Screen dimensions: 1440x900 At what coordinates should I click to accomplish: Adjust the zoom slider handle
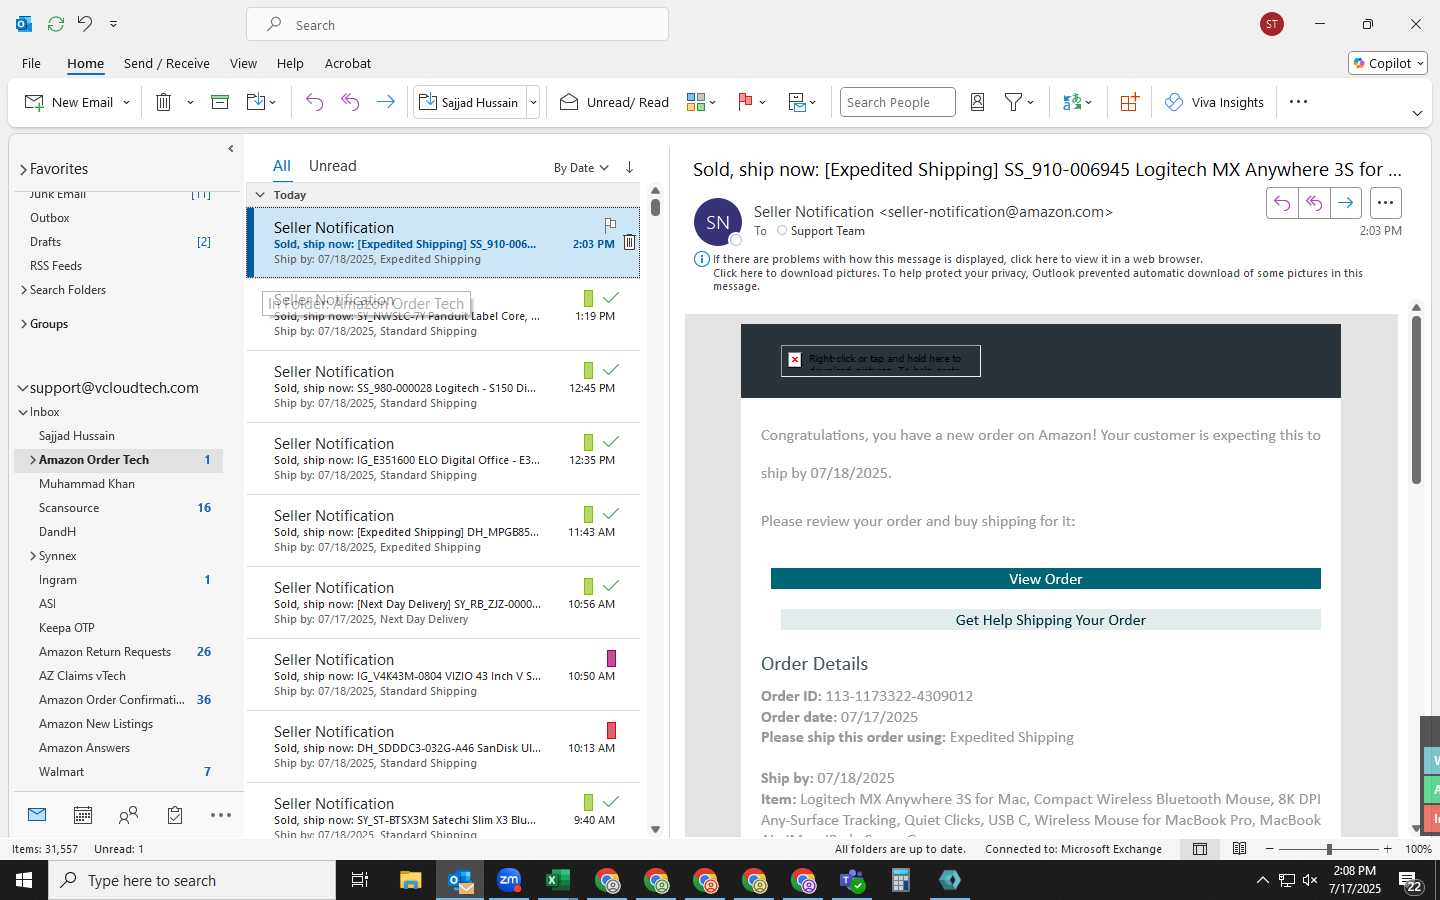click(1329, 849)
